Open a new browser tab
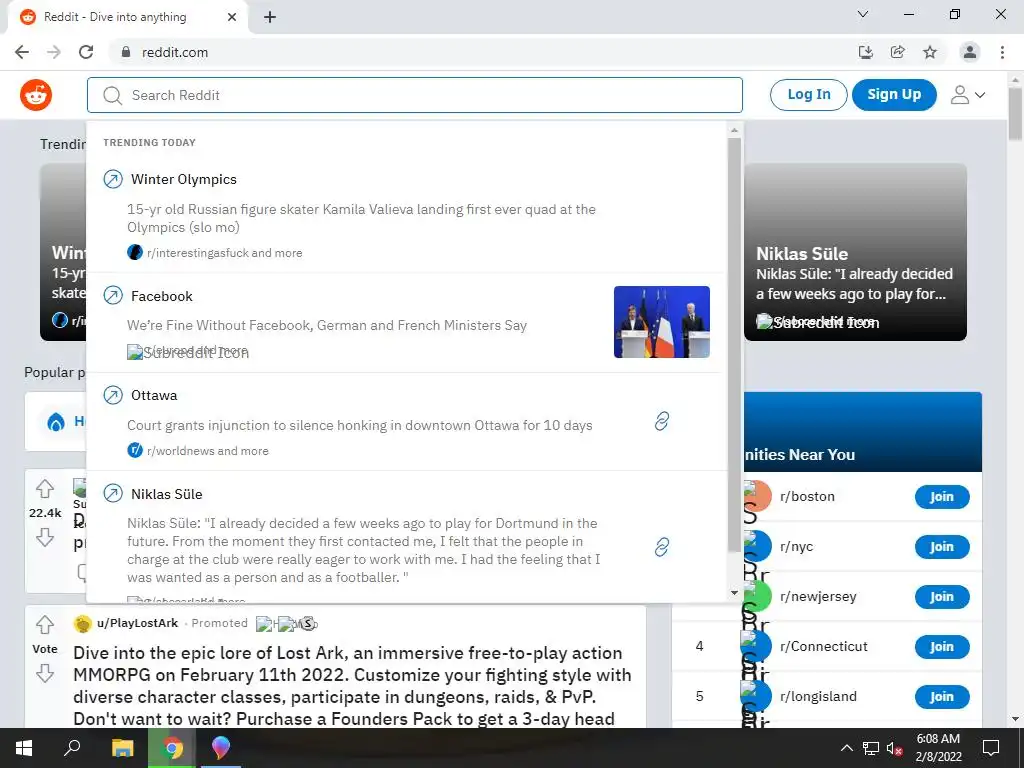1024x768 pixels. [x=270, y=17]
